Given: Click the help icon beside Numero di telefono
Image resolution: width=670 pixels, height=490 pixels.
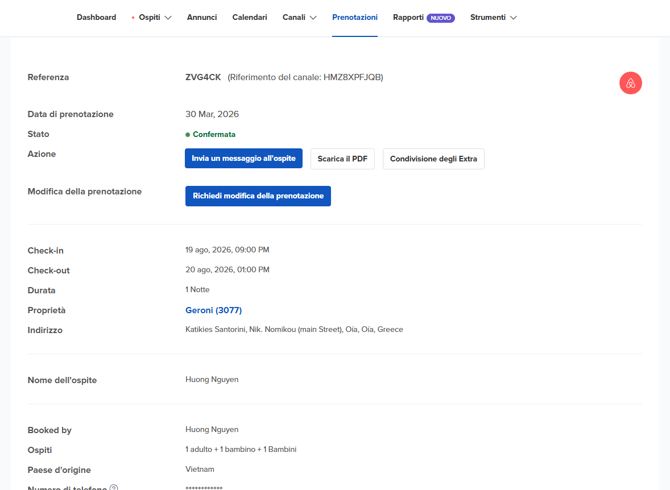Looking at the screenshot, I should 114,488.
